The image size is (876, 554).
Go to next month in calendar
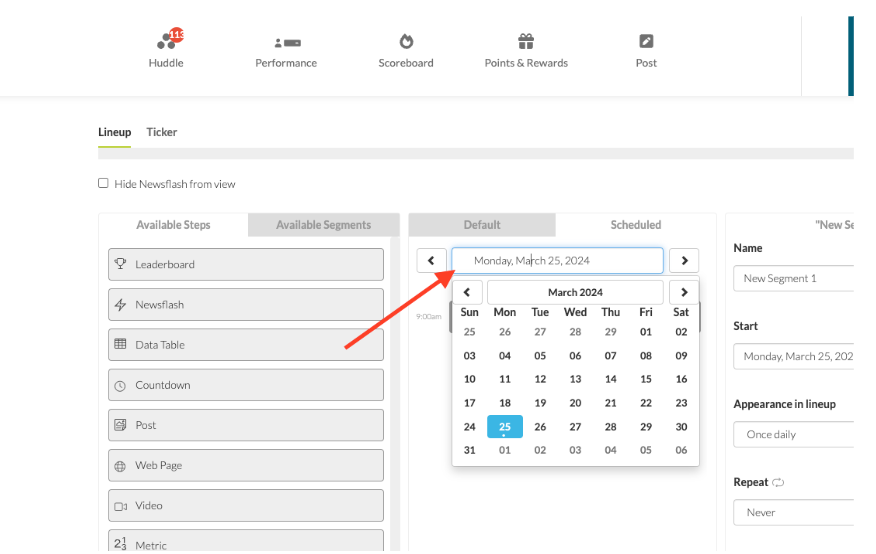[684, 292]
